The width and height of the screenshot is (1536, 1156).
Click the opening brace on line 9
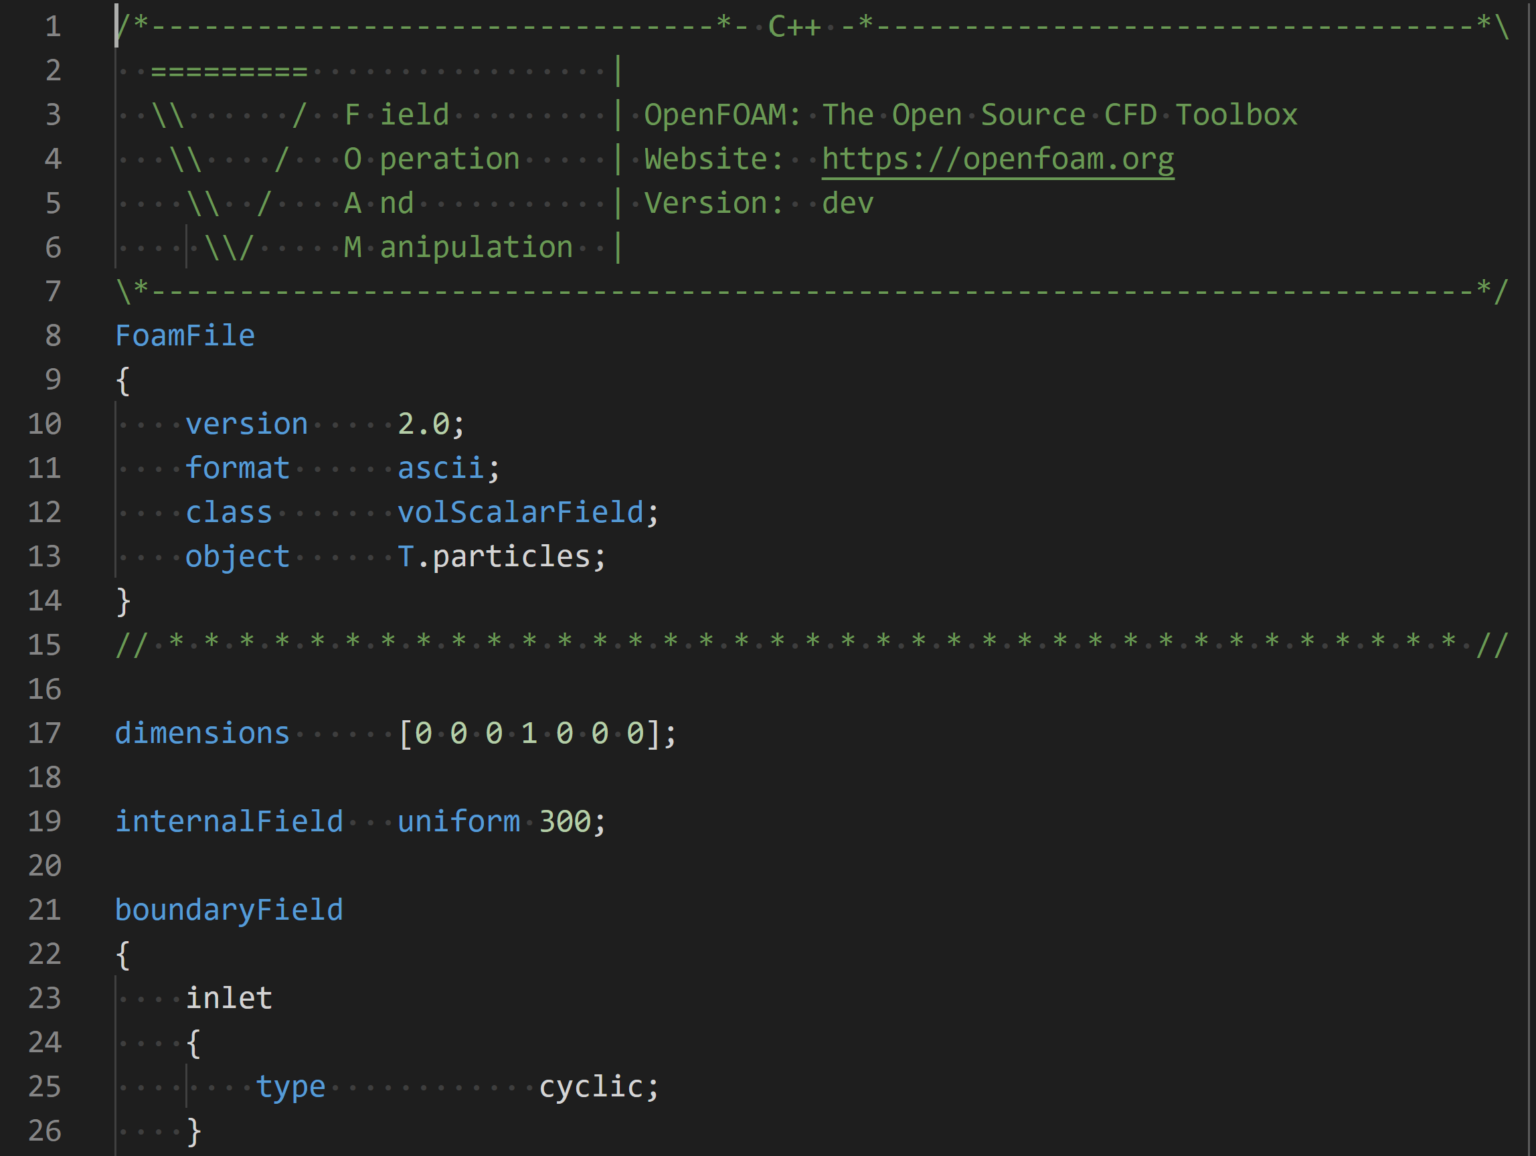click(x=123, y=379)
